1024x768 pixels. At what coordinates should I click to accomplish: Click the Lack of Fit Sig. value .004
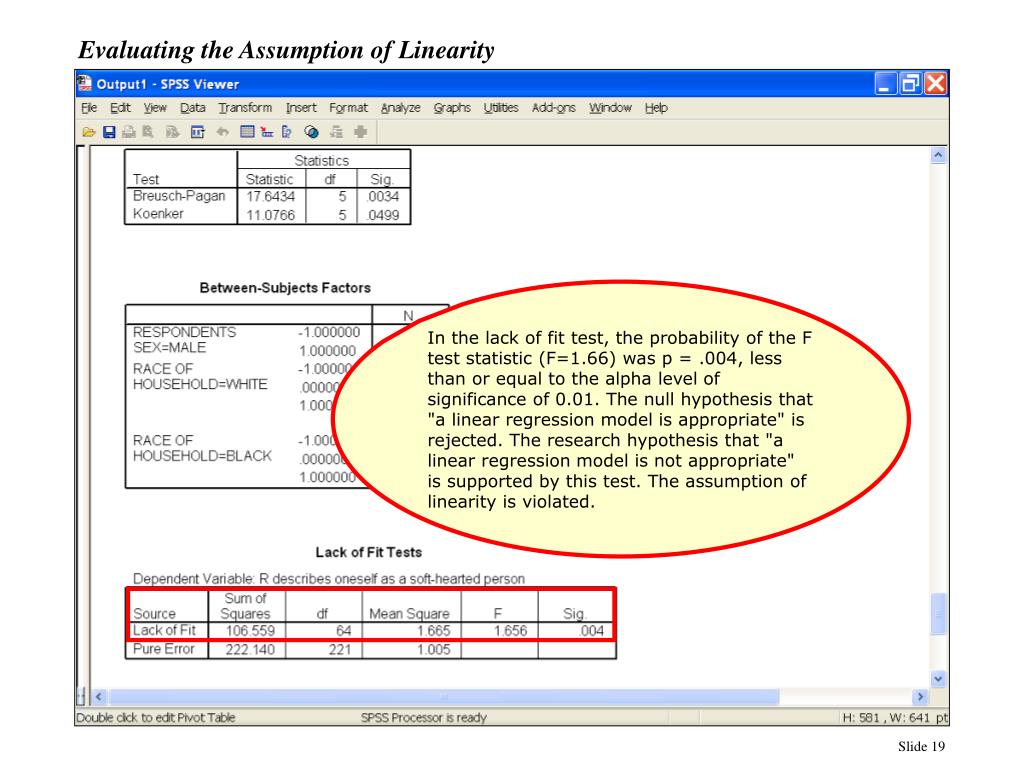(x=591, y=631)
